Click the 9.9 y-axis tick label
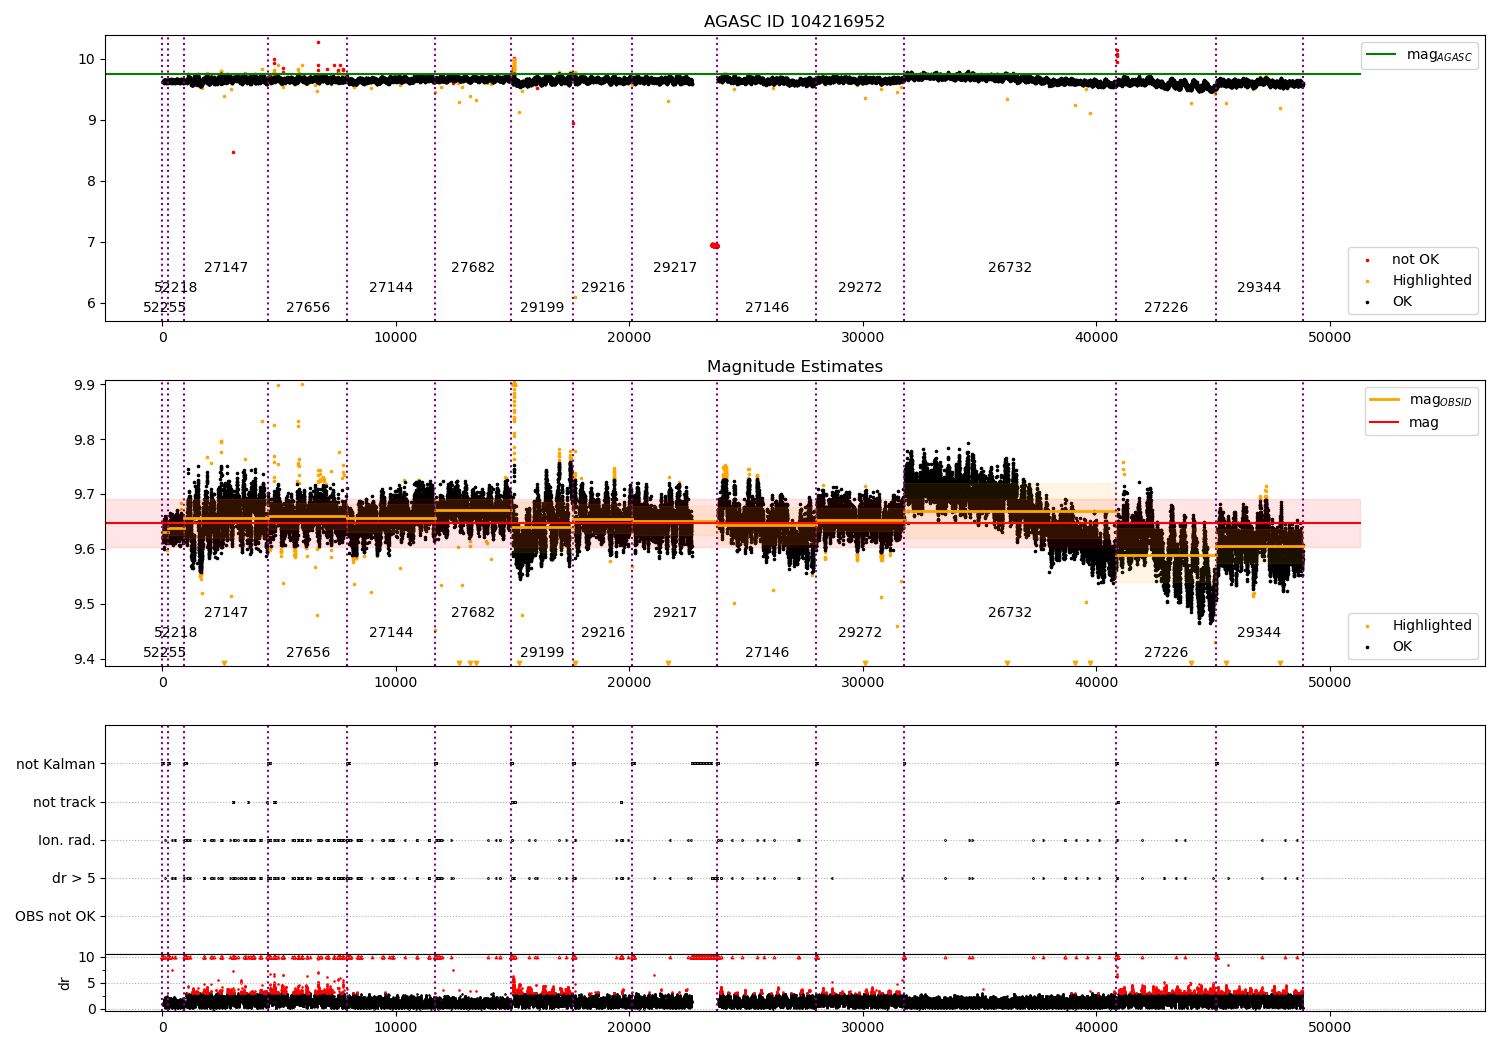 (x=85, y=385)
